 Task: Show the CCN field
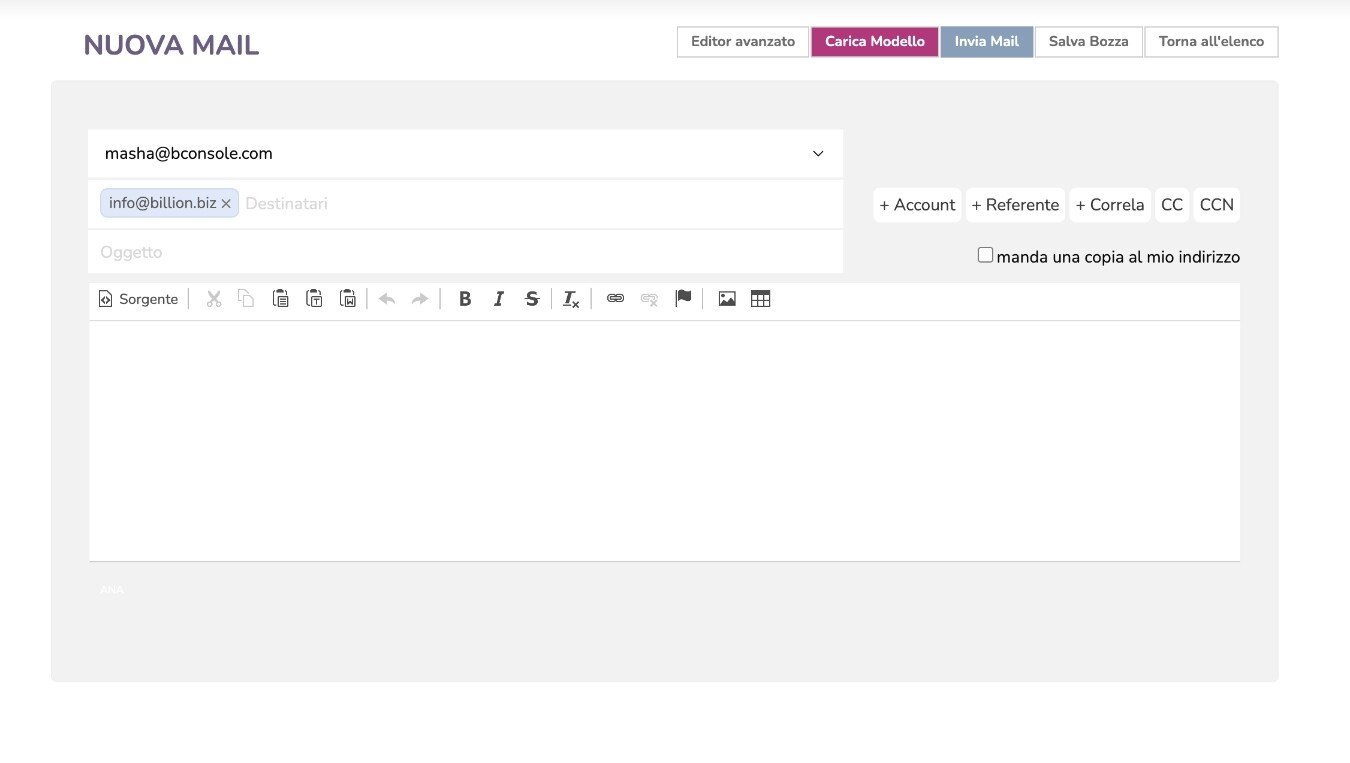click(x=1216, y=205)
